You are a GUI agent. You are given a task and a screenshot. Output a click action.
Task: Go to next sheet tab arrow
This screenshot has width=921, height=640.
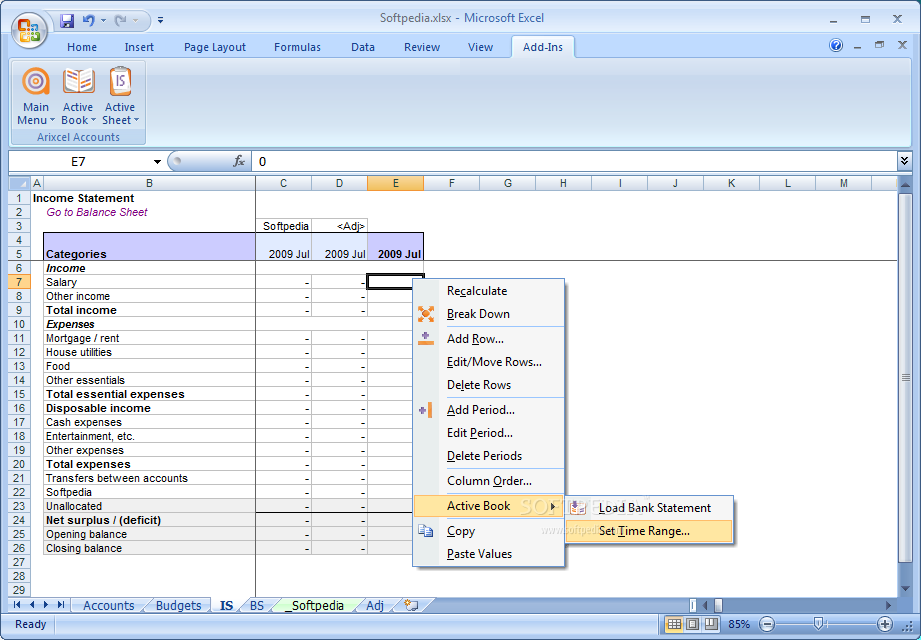coord(46,605)
